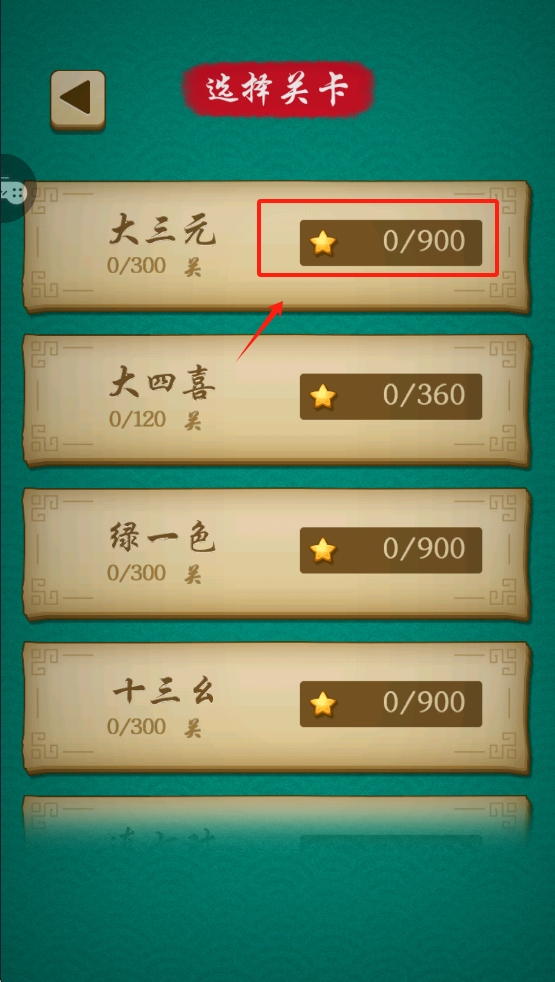This screenshot has width=555, height=982.
Task: Click the 选择关卡 title banner
Action: (x=278, y=90)
